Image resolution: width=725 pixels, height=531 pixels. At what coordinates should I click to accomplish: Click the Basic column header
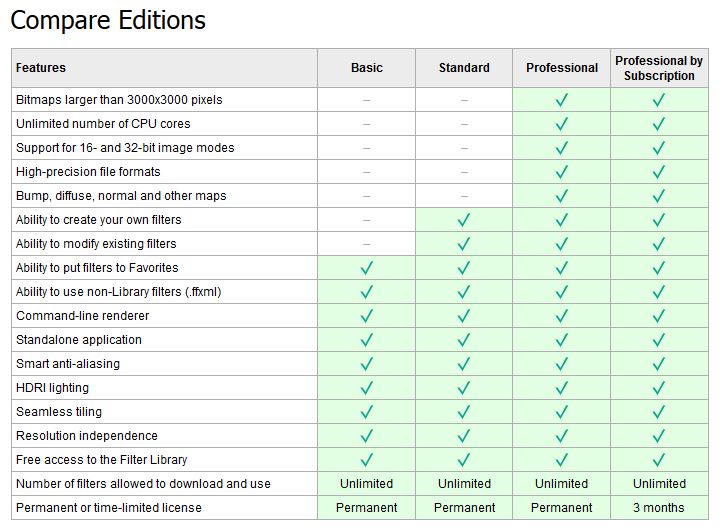tap(366, 68)
